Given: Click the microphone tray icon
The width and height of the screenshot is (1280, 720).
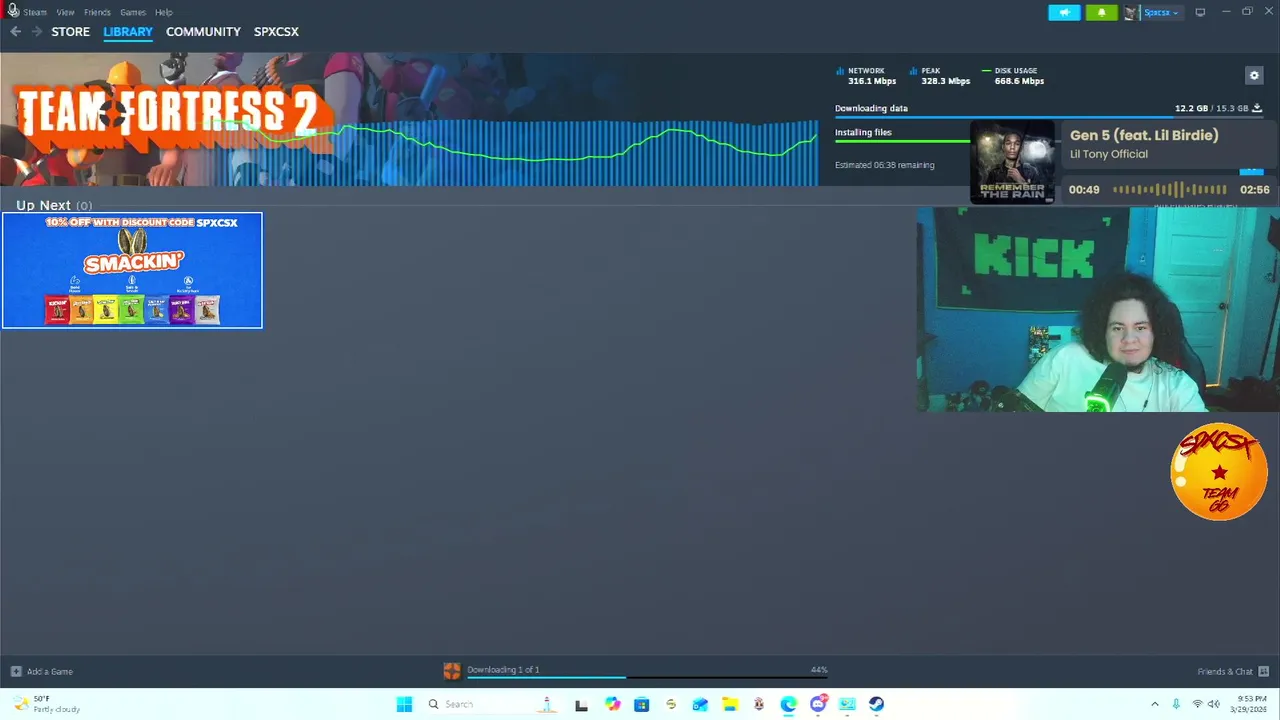Looking at the screenshot, I should click(x=1176, y=704).
